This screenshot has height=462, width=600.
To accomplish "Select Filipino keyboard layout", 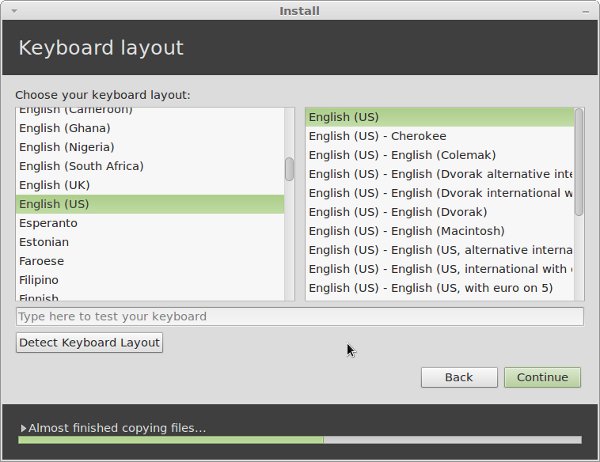I will point(39,280).
